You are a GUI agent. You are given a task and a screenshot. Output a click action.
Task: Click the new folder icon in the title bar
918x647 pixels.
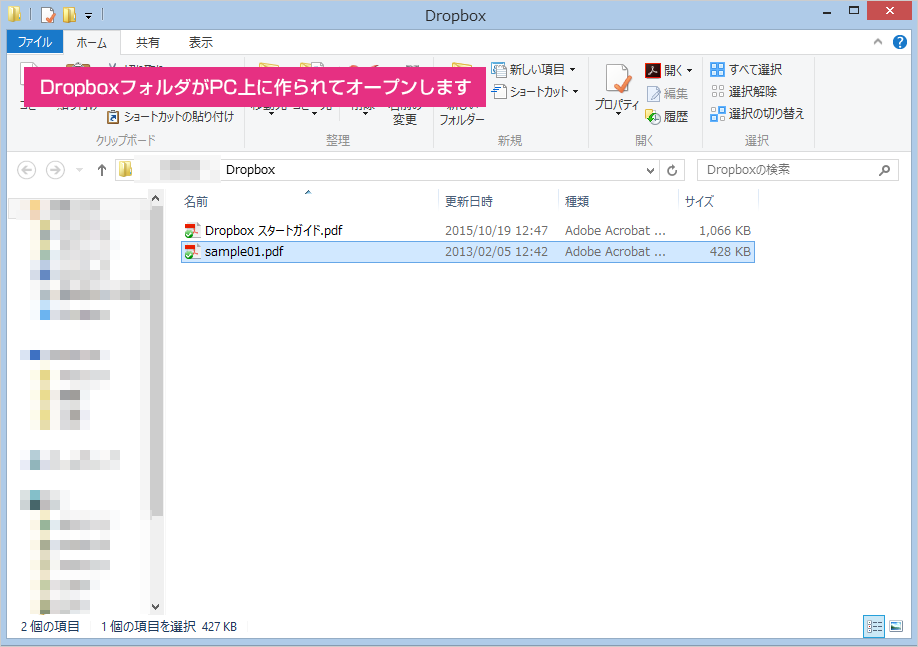(70, 14)
